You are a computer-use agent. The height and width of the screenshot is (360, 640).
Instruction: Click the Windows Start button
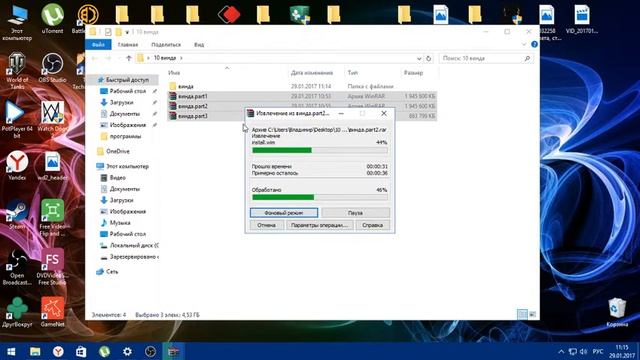coord(11,351)
